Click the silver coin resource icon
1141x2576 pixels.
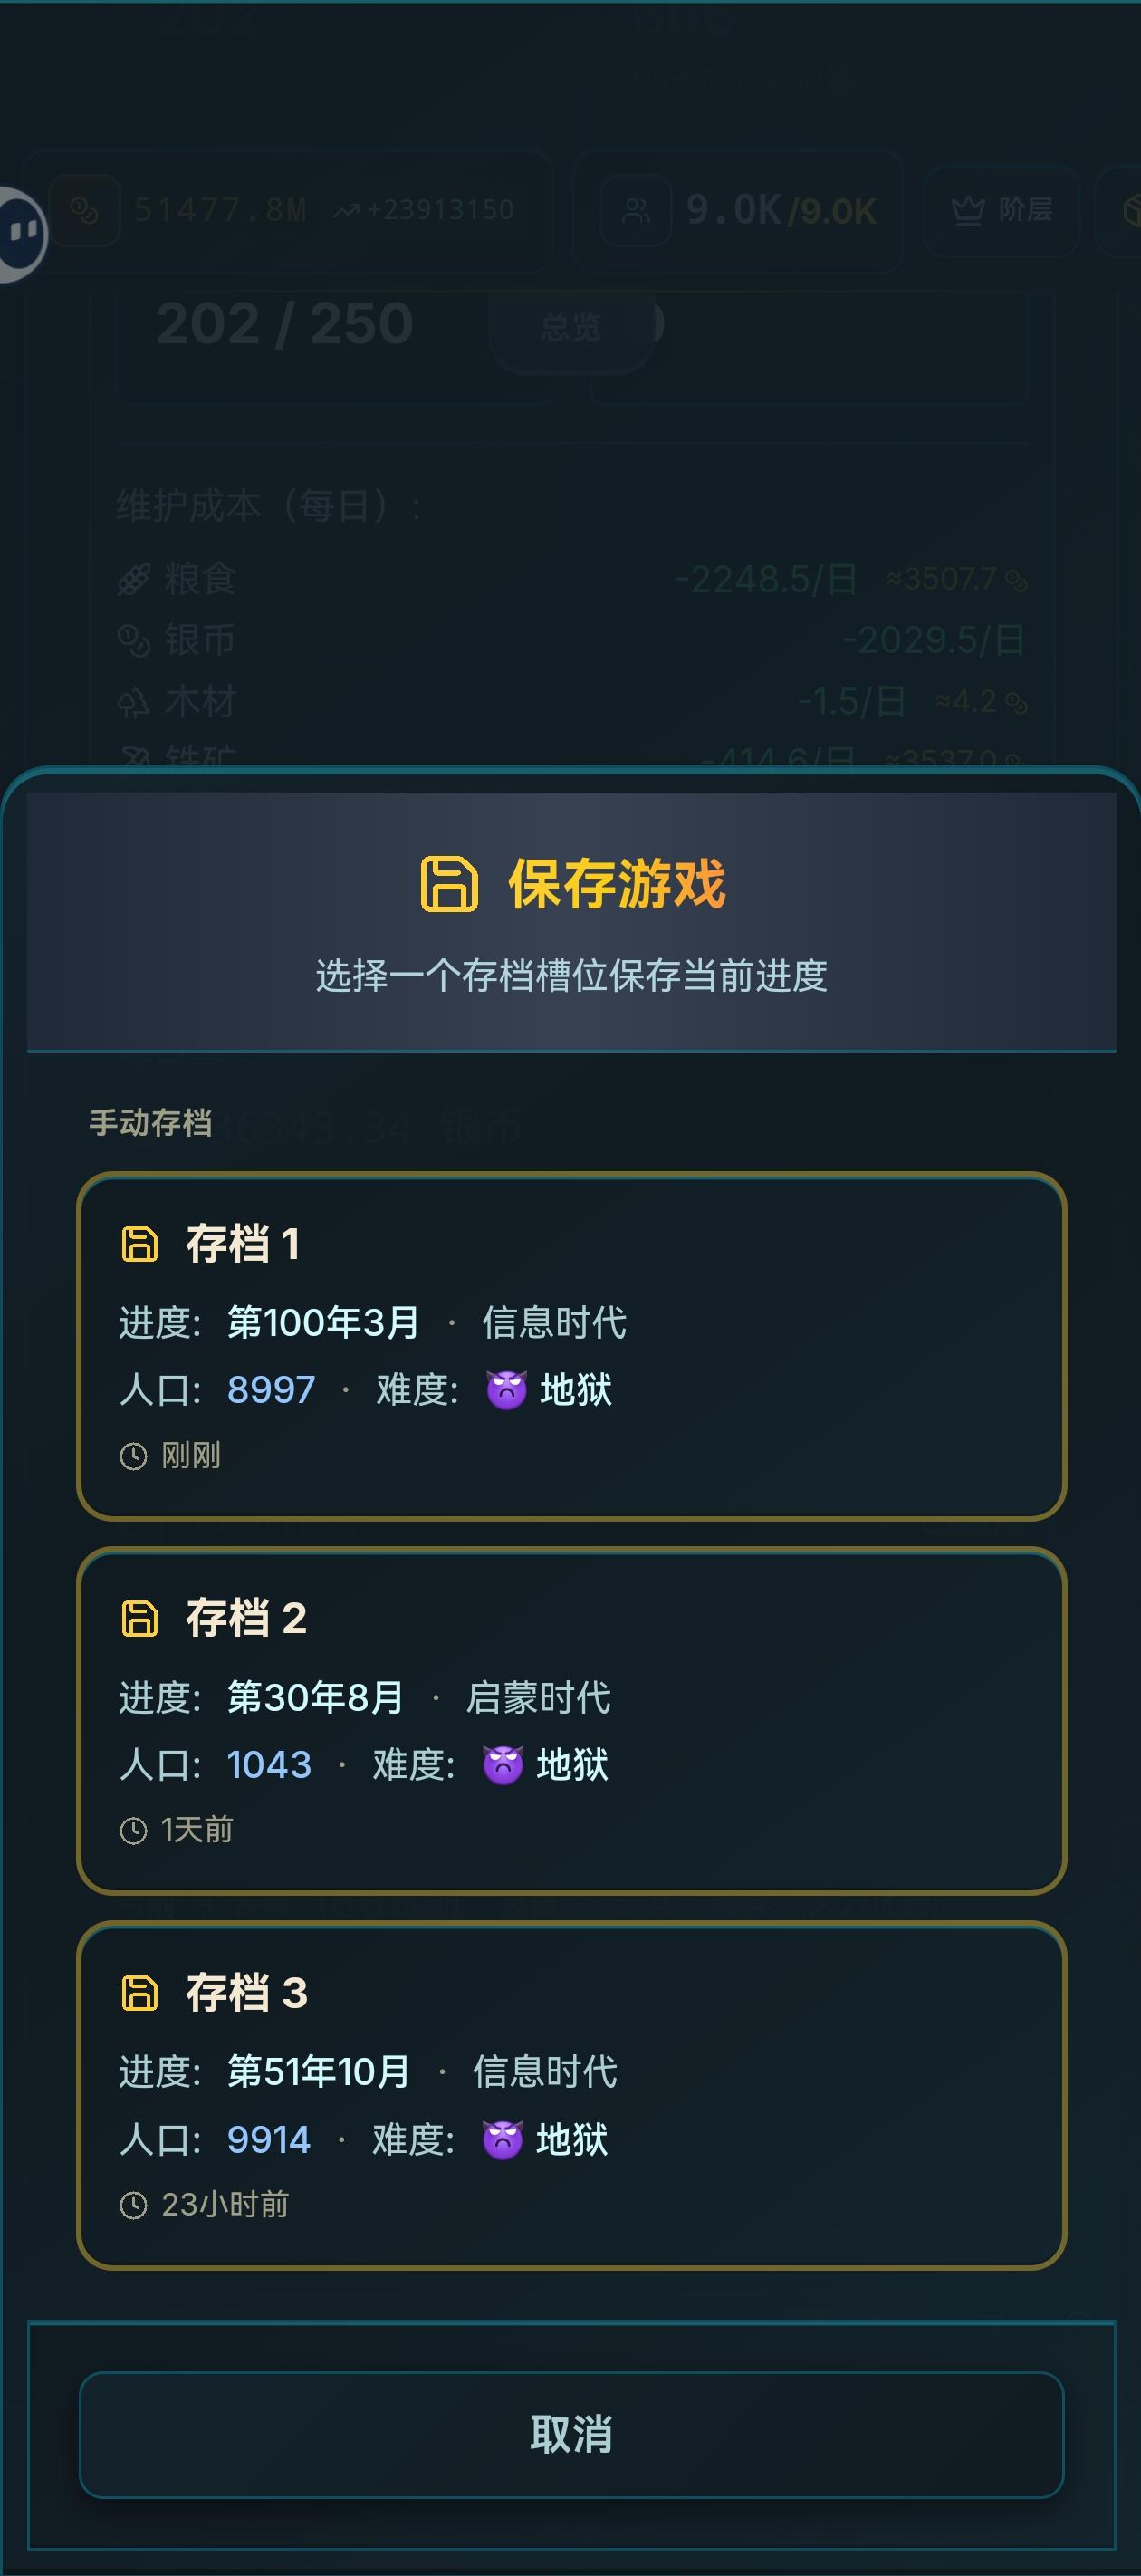[x=84, y=210]
